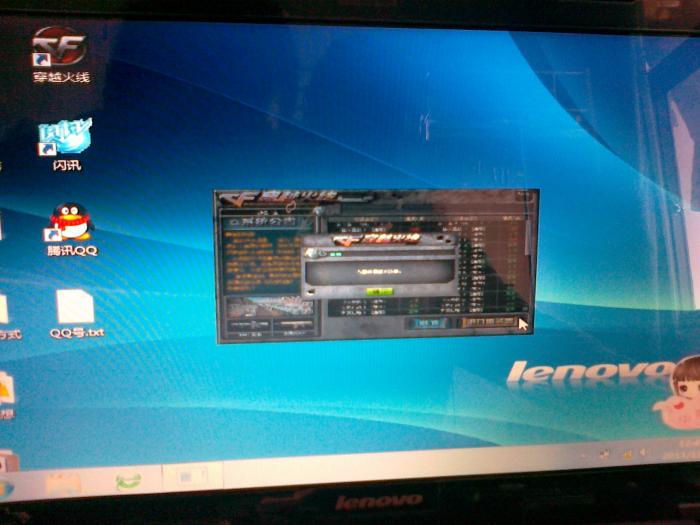Open the Windows Explorer taskbar icon

(62, 484)
